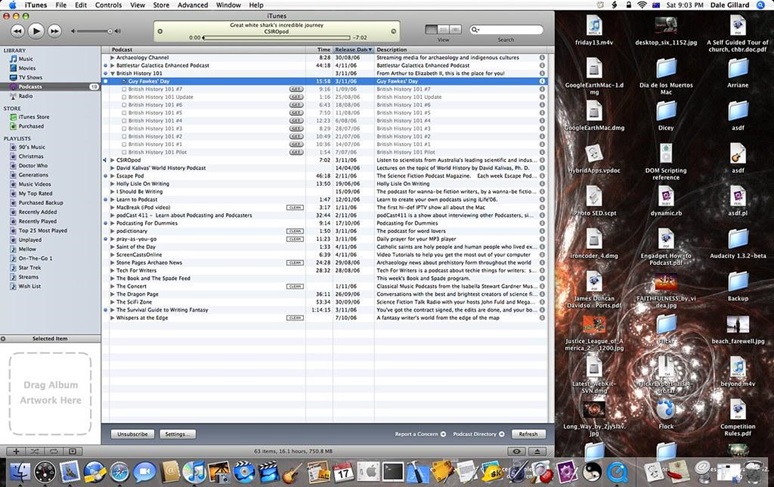Expand the CSIROpod podcast row

pyautogui.click(x=112, y=160)
